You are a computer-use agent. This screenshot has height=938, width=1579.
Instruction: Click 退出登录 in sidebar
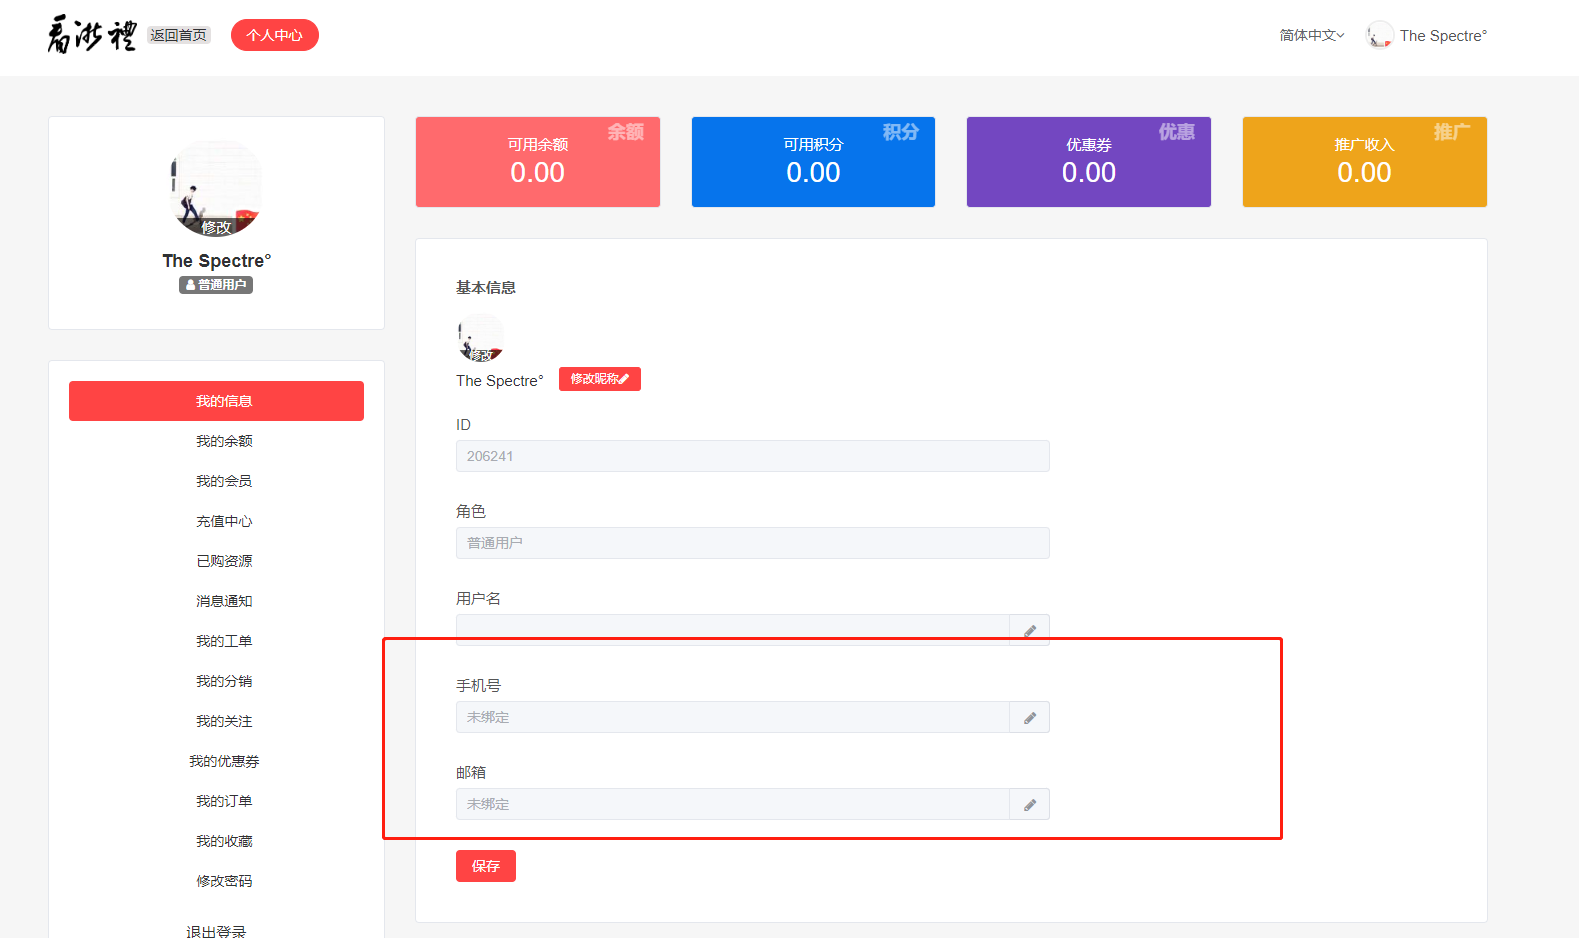click(216, 930)
